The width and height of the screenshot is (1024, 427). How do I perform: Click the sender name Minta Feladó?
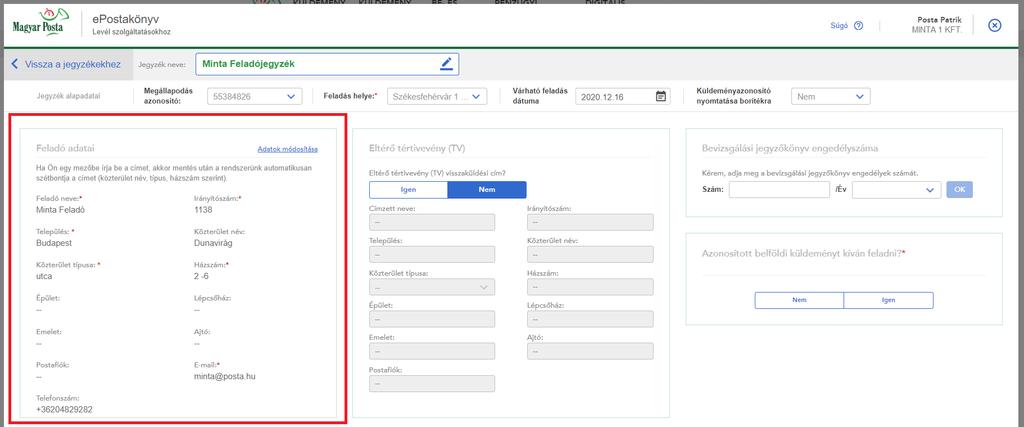coord(61,210)
